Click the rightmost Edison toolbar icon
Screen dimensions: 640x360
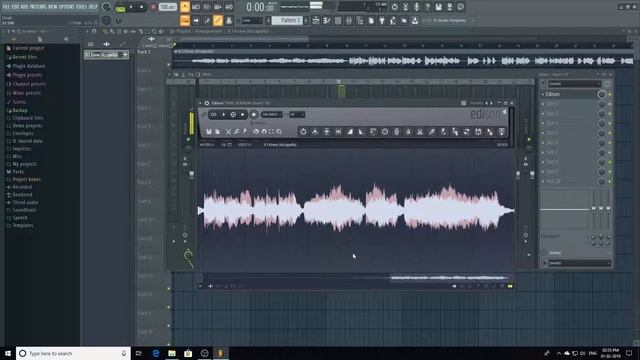pos(502,132)
